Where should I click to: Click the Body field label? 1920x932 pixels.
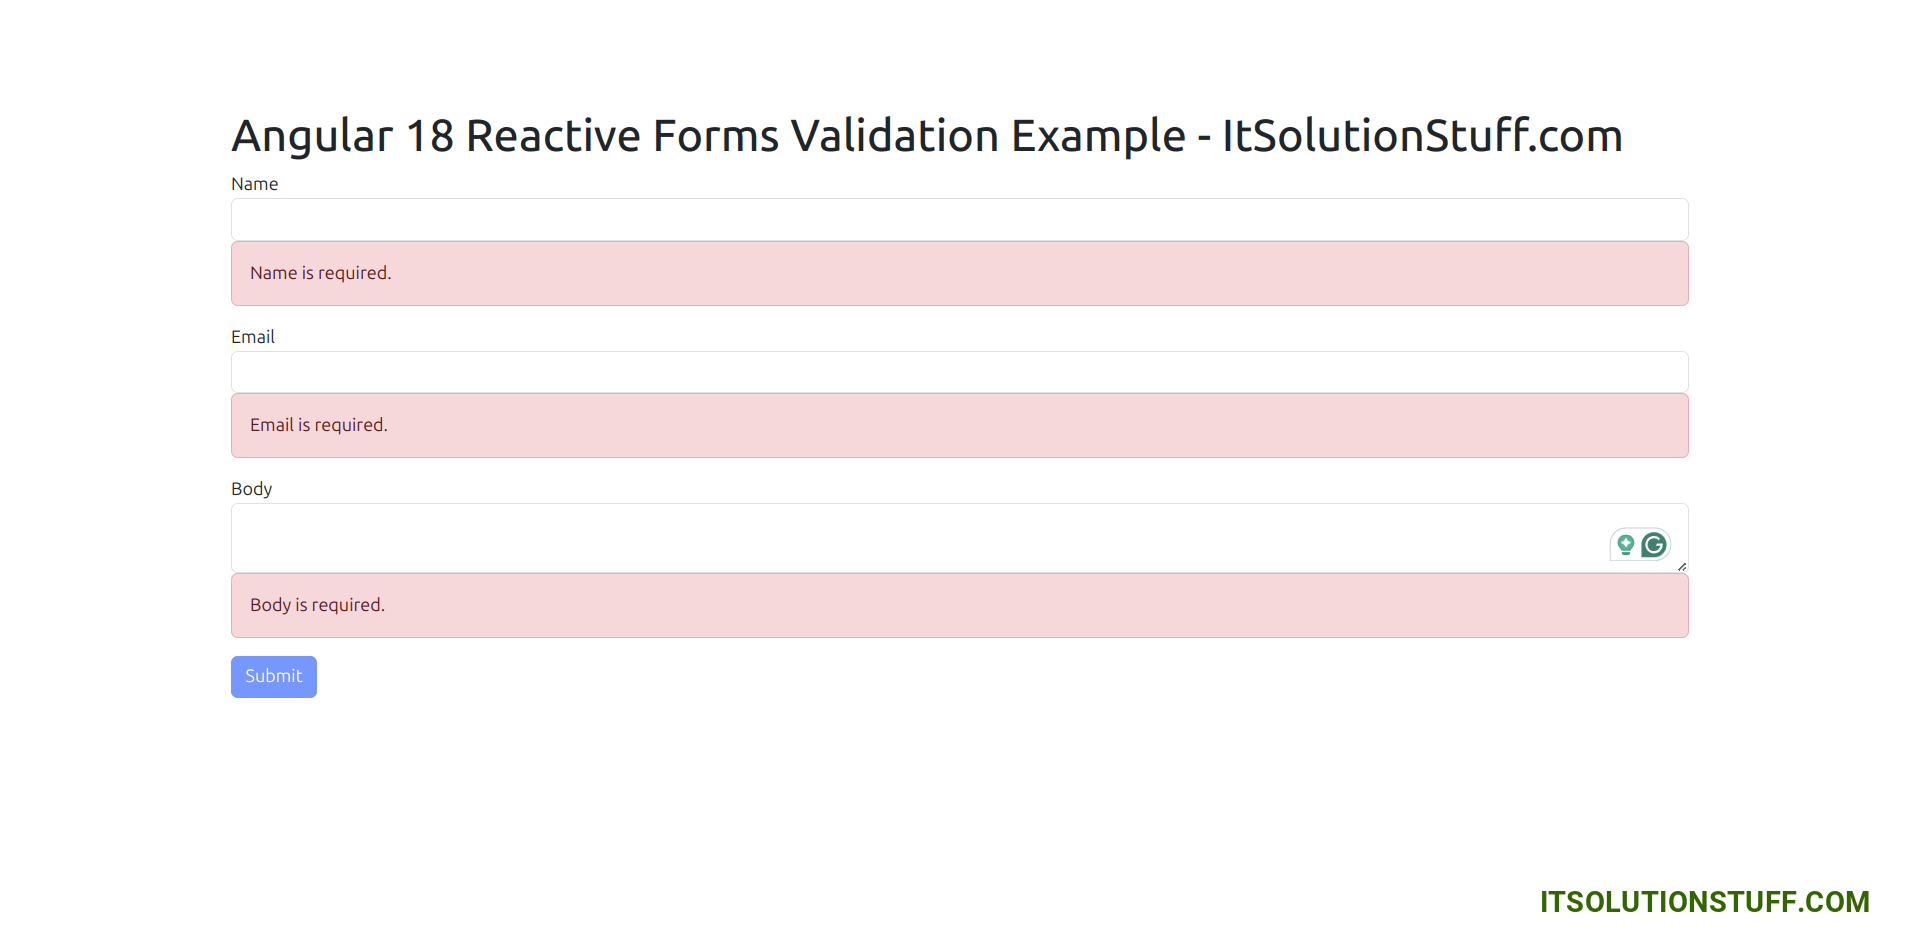(x=251, y=489)
